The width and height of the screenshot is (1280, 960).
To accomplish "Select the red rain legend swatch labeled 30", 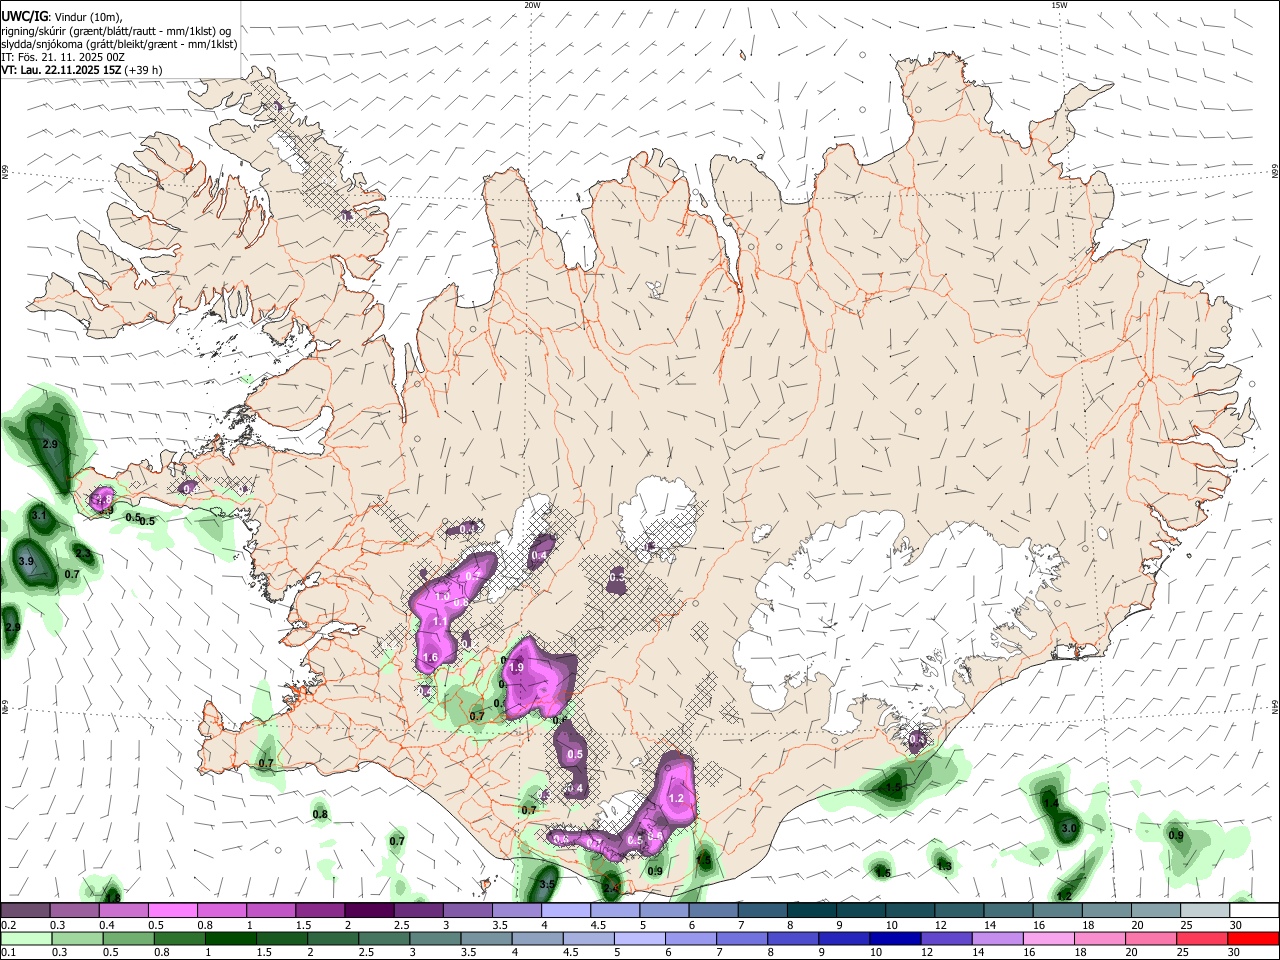I will (1254, 938).
